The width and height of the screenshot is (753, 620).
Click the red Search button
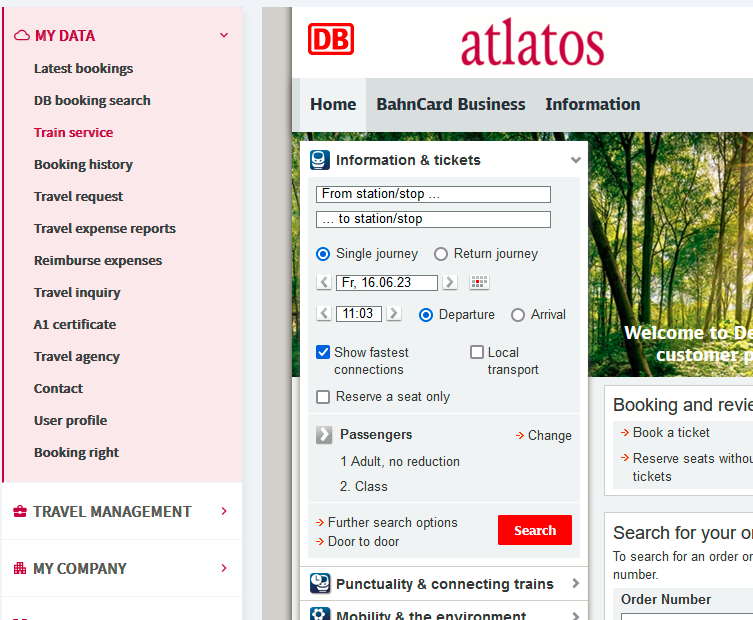tap(534, 530)
